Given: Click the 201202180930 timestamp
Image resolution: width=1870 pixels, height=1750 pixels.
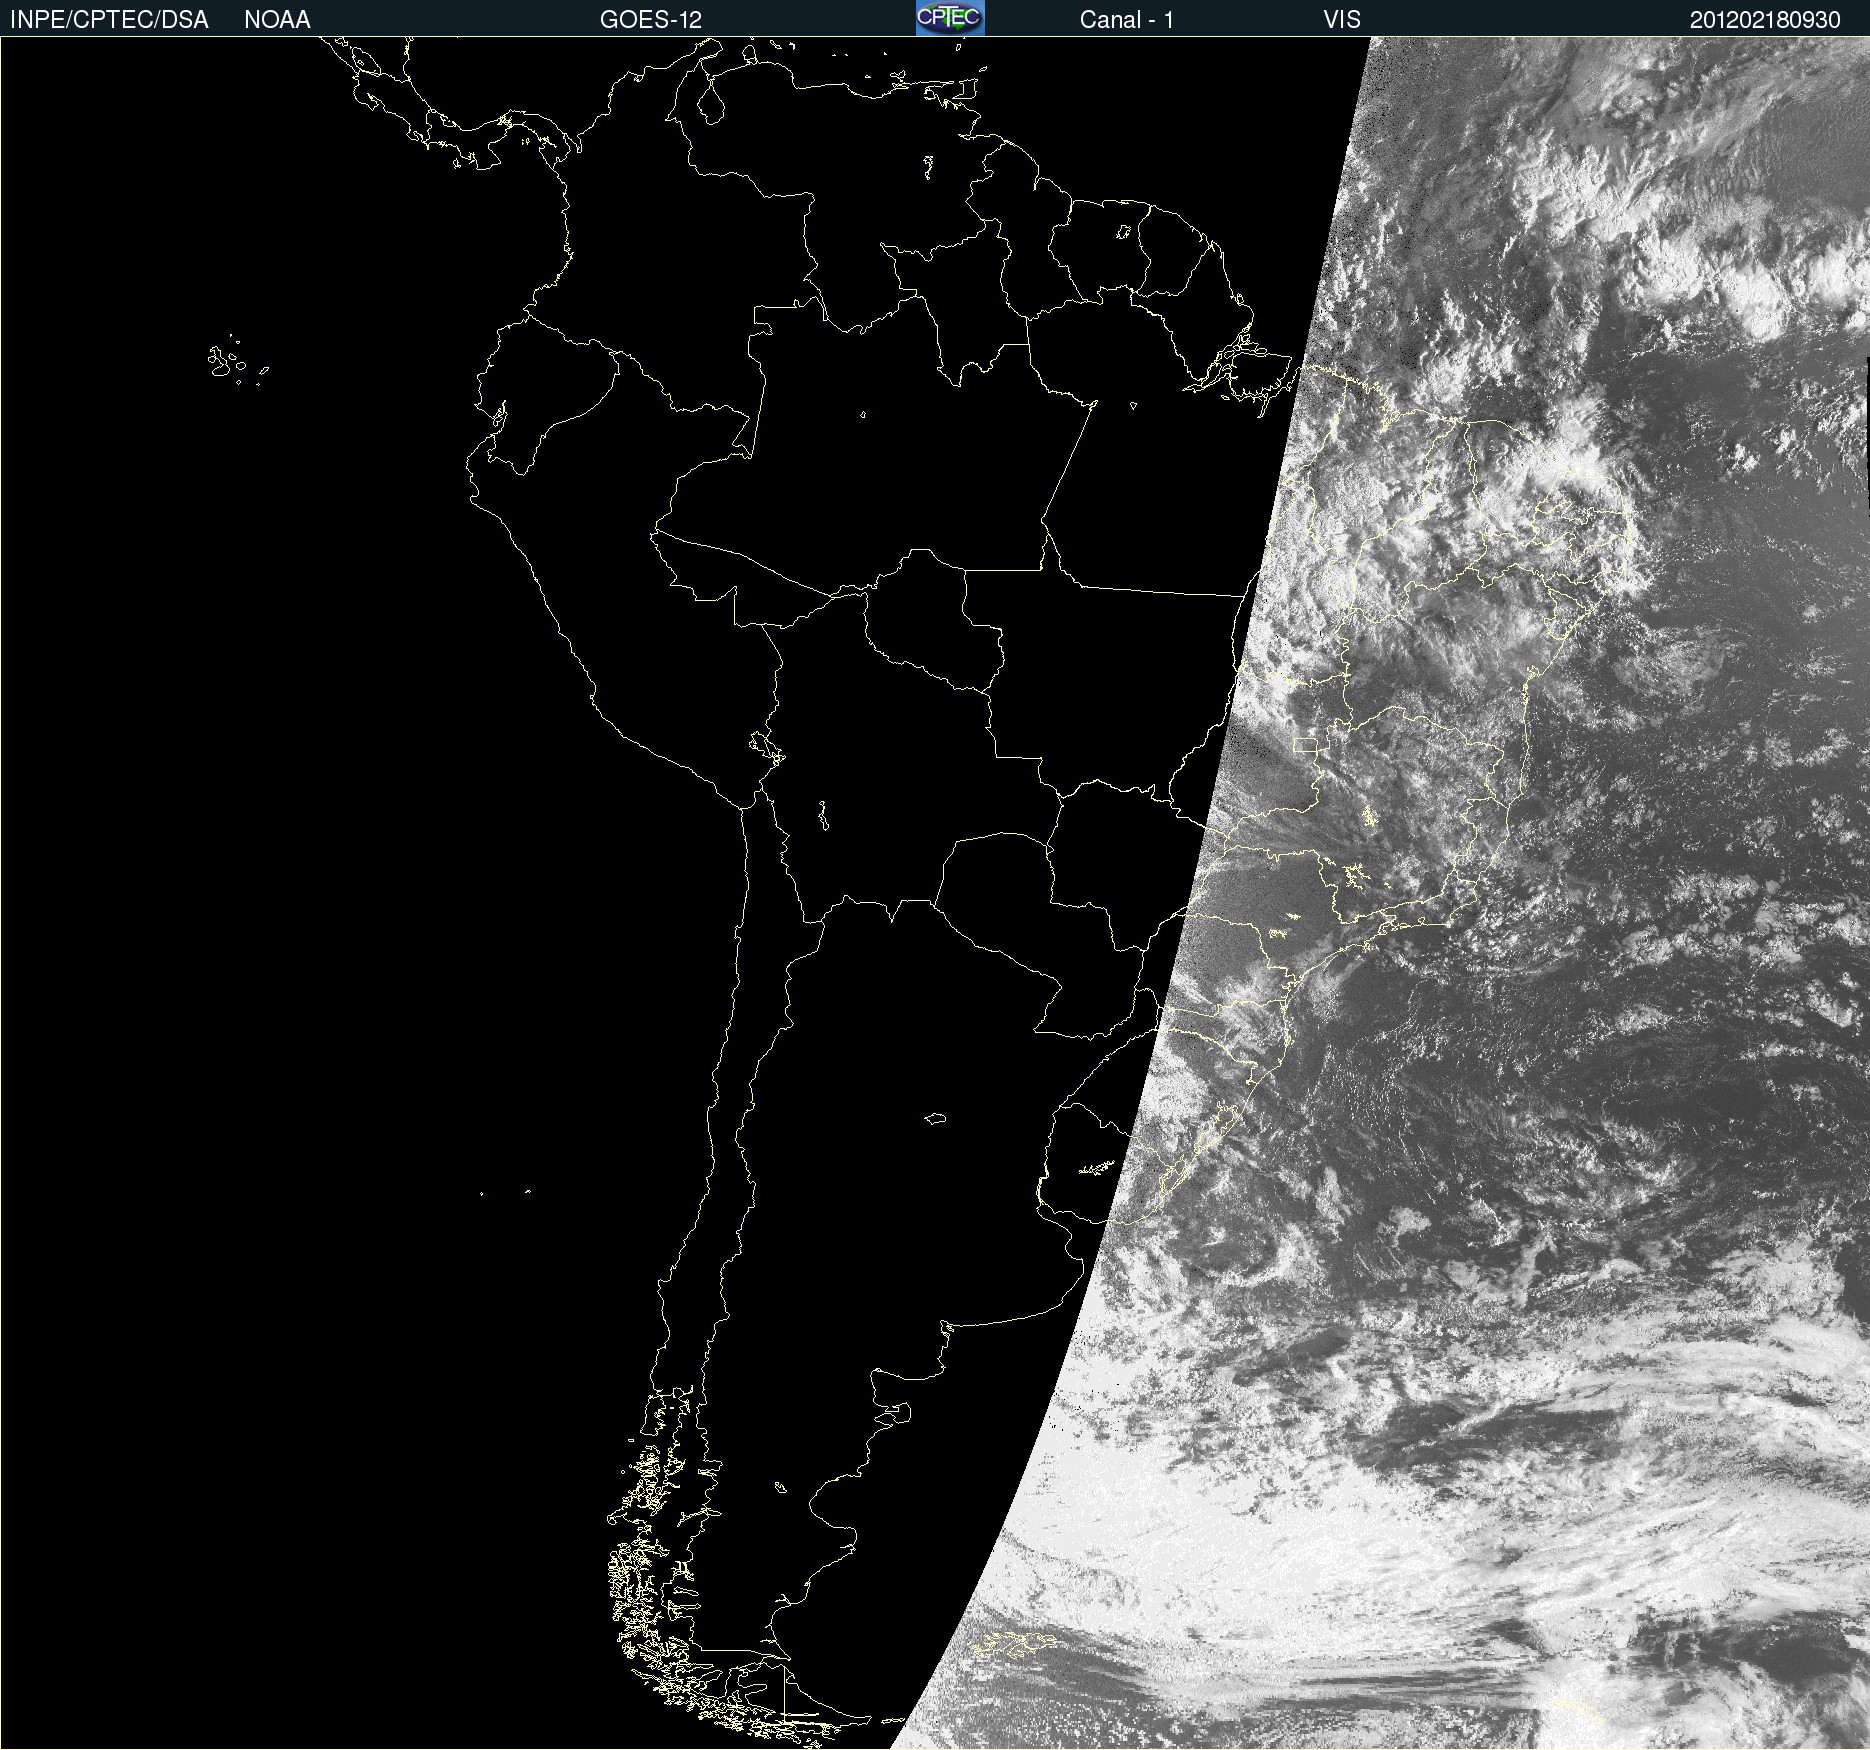Looking at the screenshot, I should (x=1765, y=20).
